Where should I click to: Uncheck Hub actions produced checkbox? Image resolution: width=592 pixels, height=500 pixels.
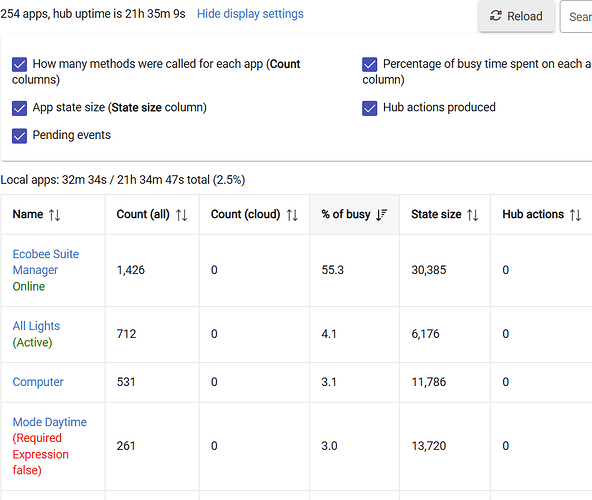tap(370, 108)
